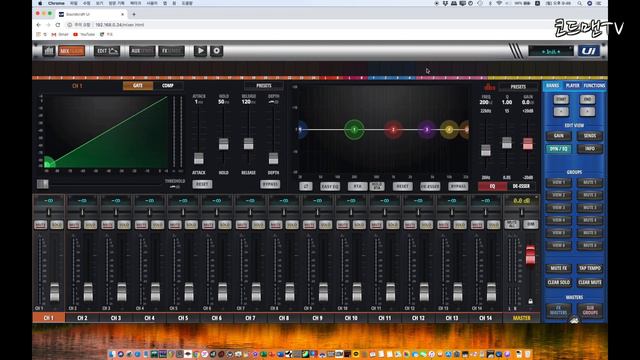The image size is (640, 360).
Task: Select the orange low-pass EQ node at the right edge
Action: tap(465, 129)
